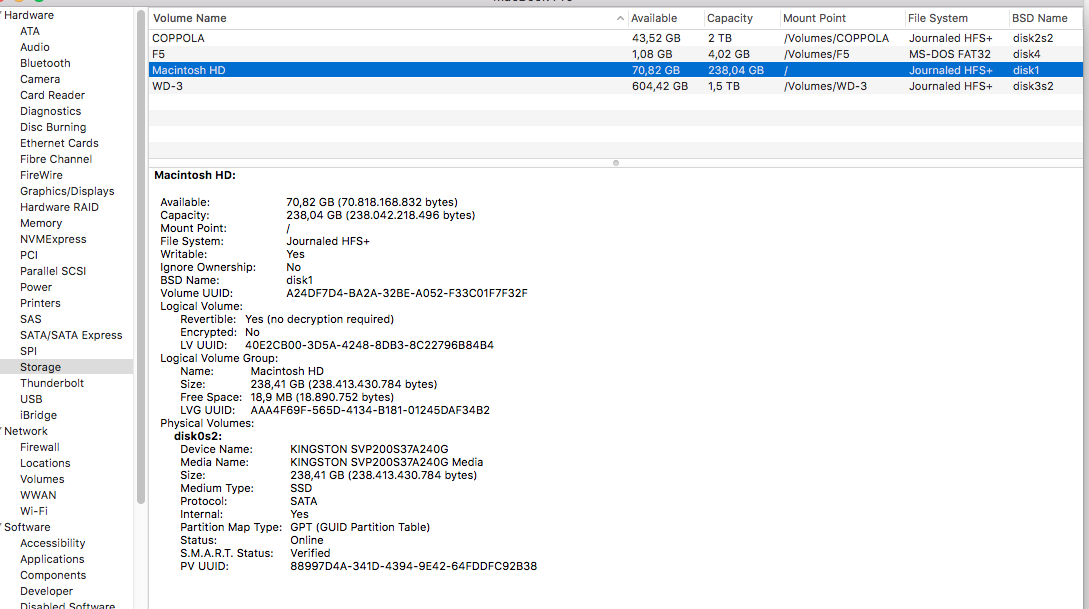This screenshot has width=1089, height=609.
Task: Select Developer under Software
Action: pyautogui.click(x=47, y=591)
